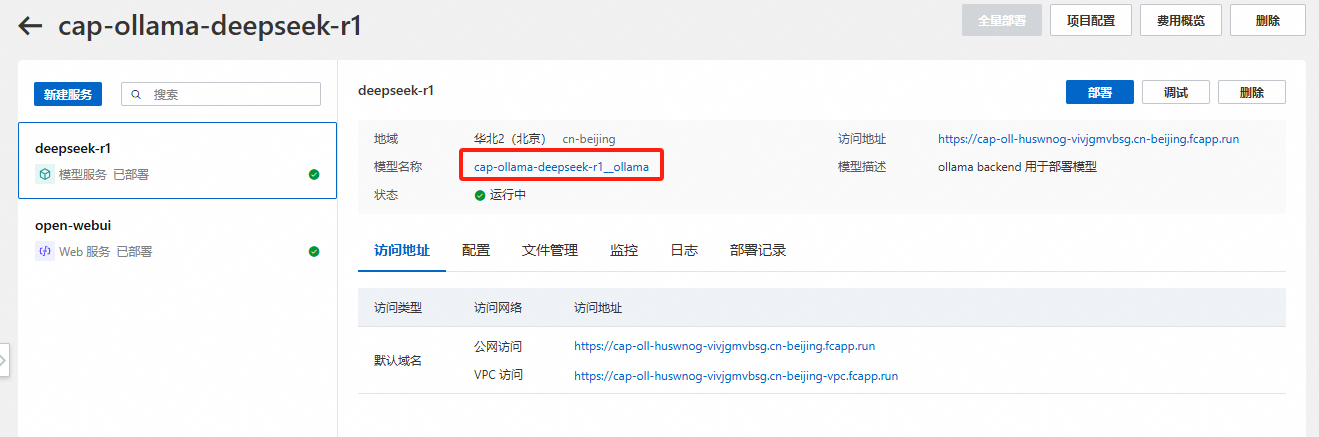Switch to the 访问地址 tab
Image resolution: width=1319 pixels, height=437 pixels.
pyautogui.click(x=402, y=250)
